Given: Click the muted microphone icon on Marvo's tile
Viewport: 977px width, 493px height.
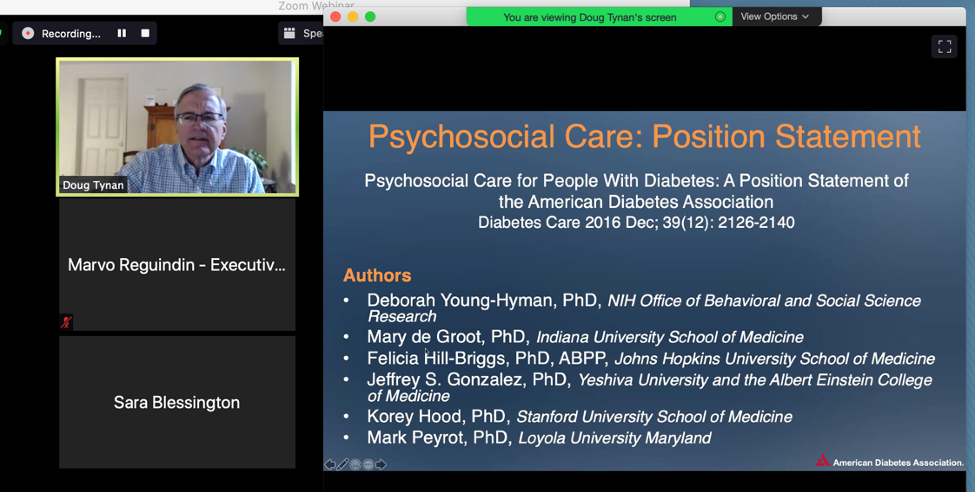Looking at the screenshot, I should pos(66,322).
